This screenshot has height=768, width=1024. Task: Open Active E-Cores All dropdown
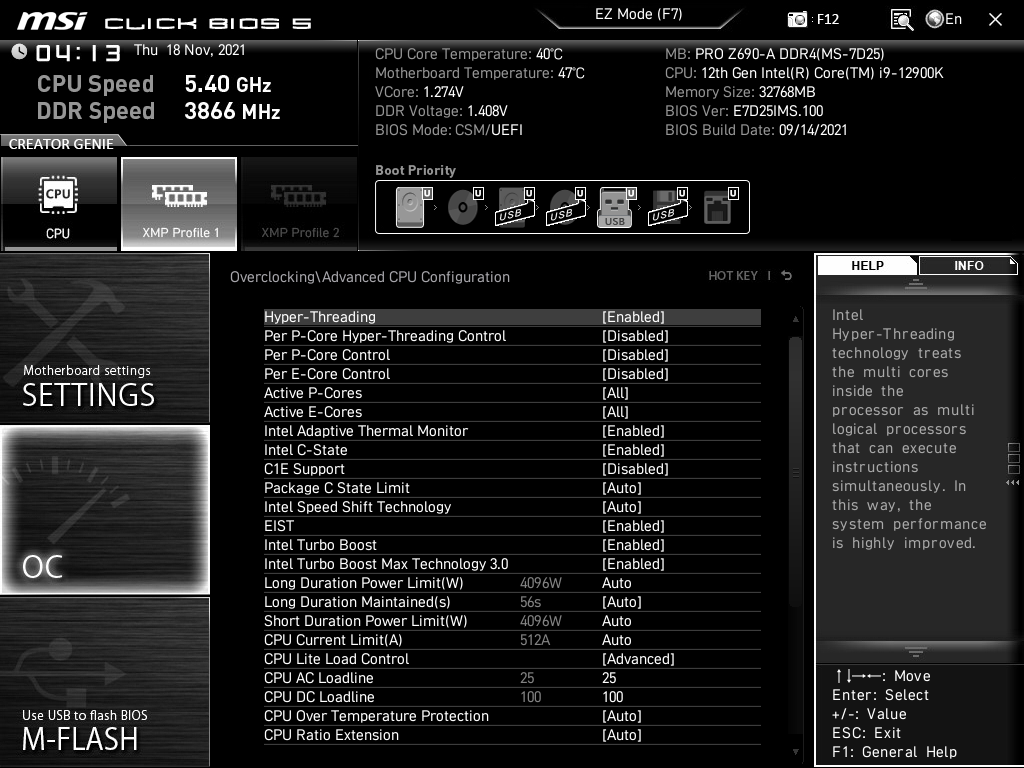[x=615, y=412]
